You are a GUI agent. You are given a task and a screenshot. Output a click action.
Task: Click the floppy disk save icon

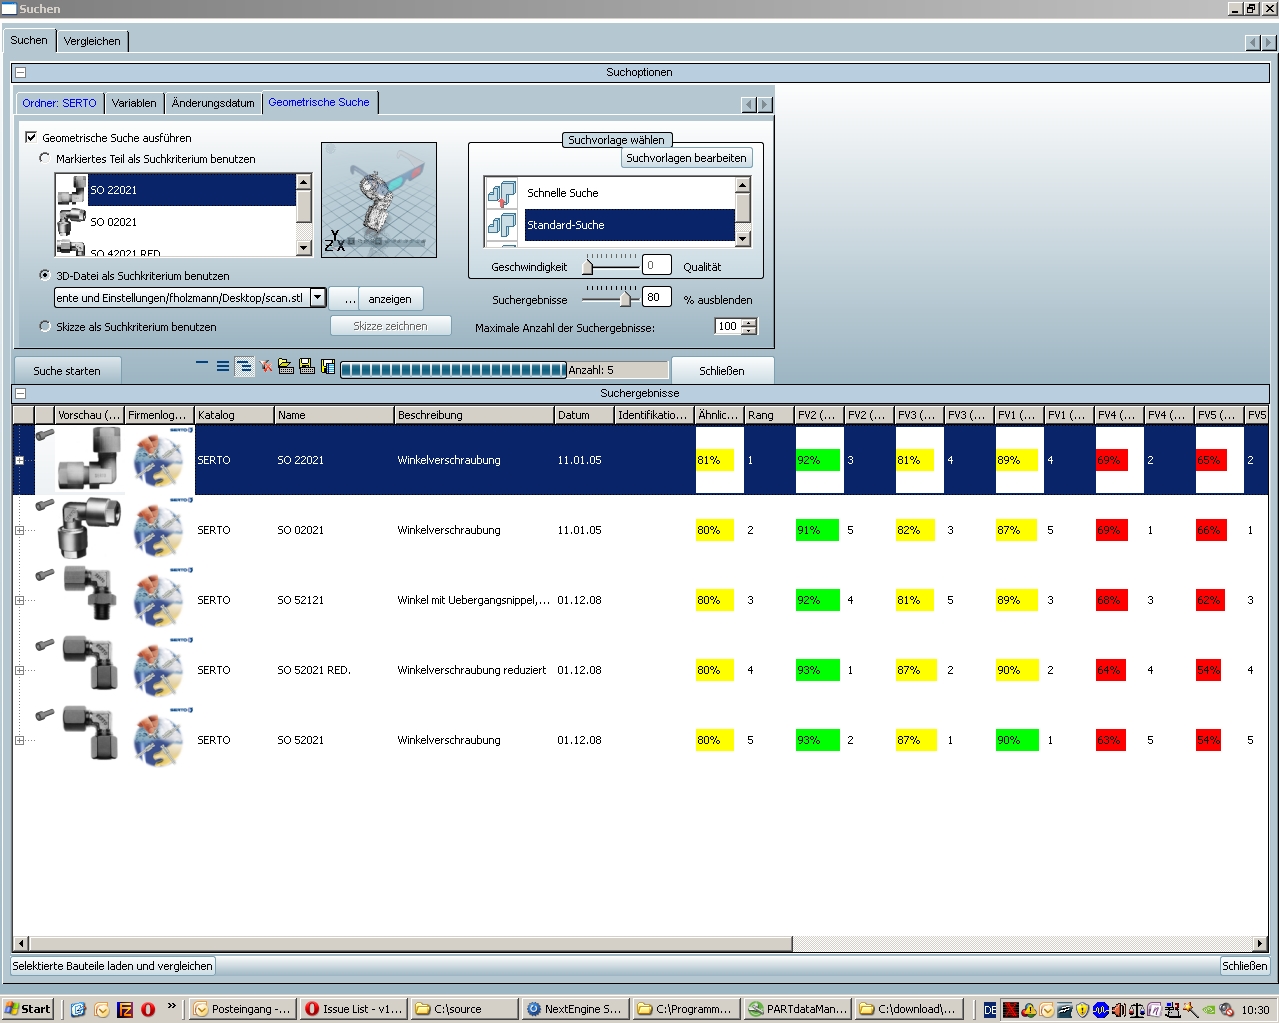click(x=307, y=367)
